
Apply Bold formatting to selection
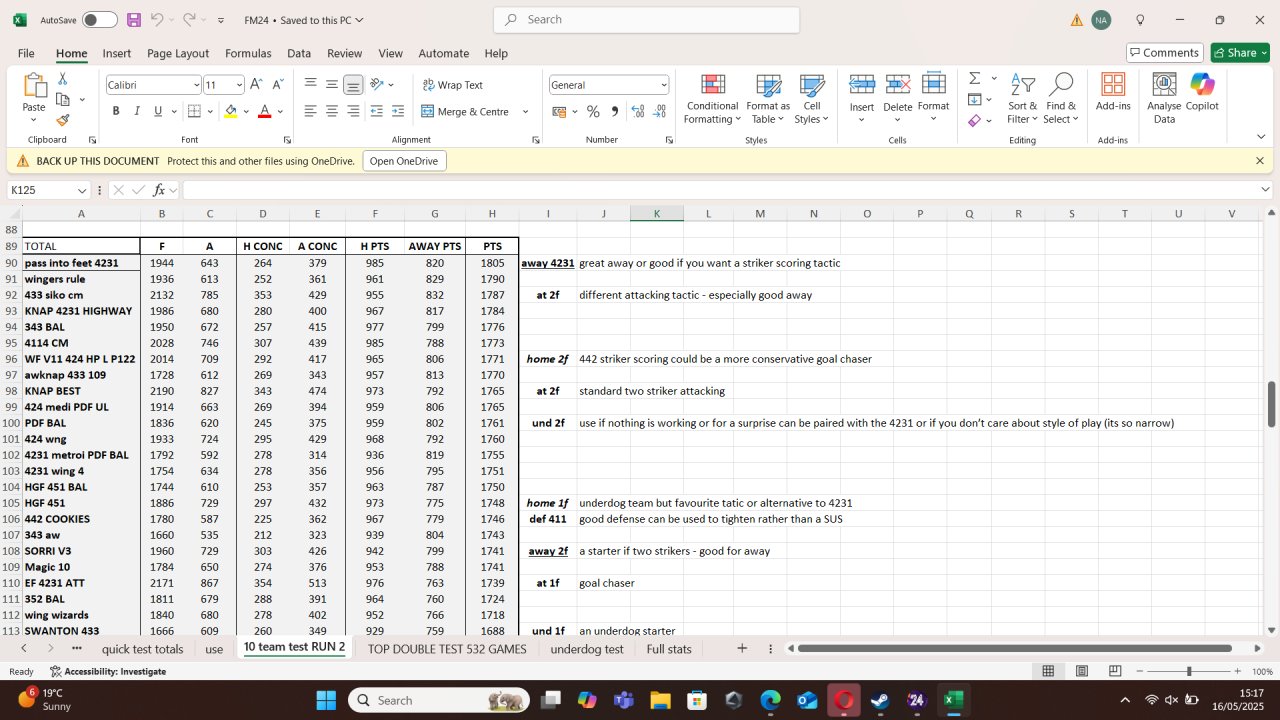click(116, 111)
